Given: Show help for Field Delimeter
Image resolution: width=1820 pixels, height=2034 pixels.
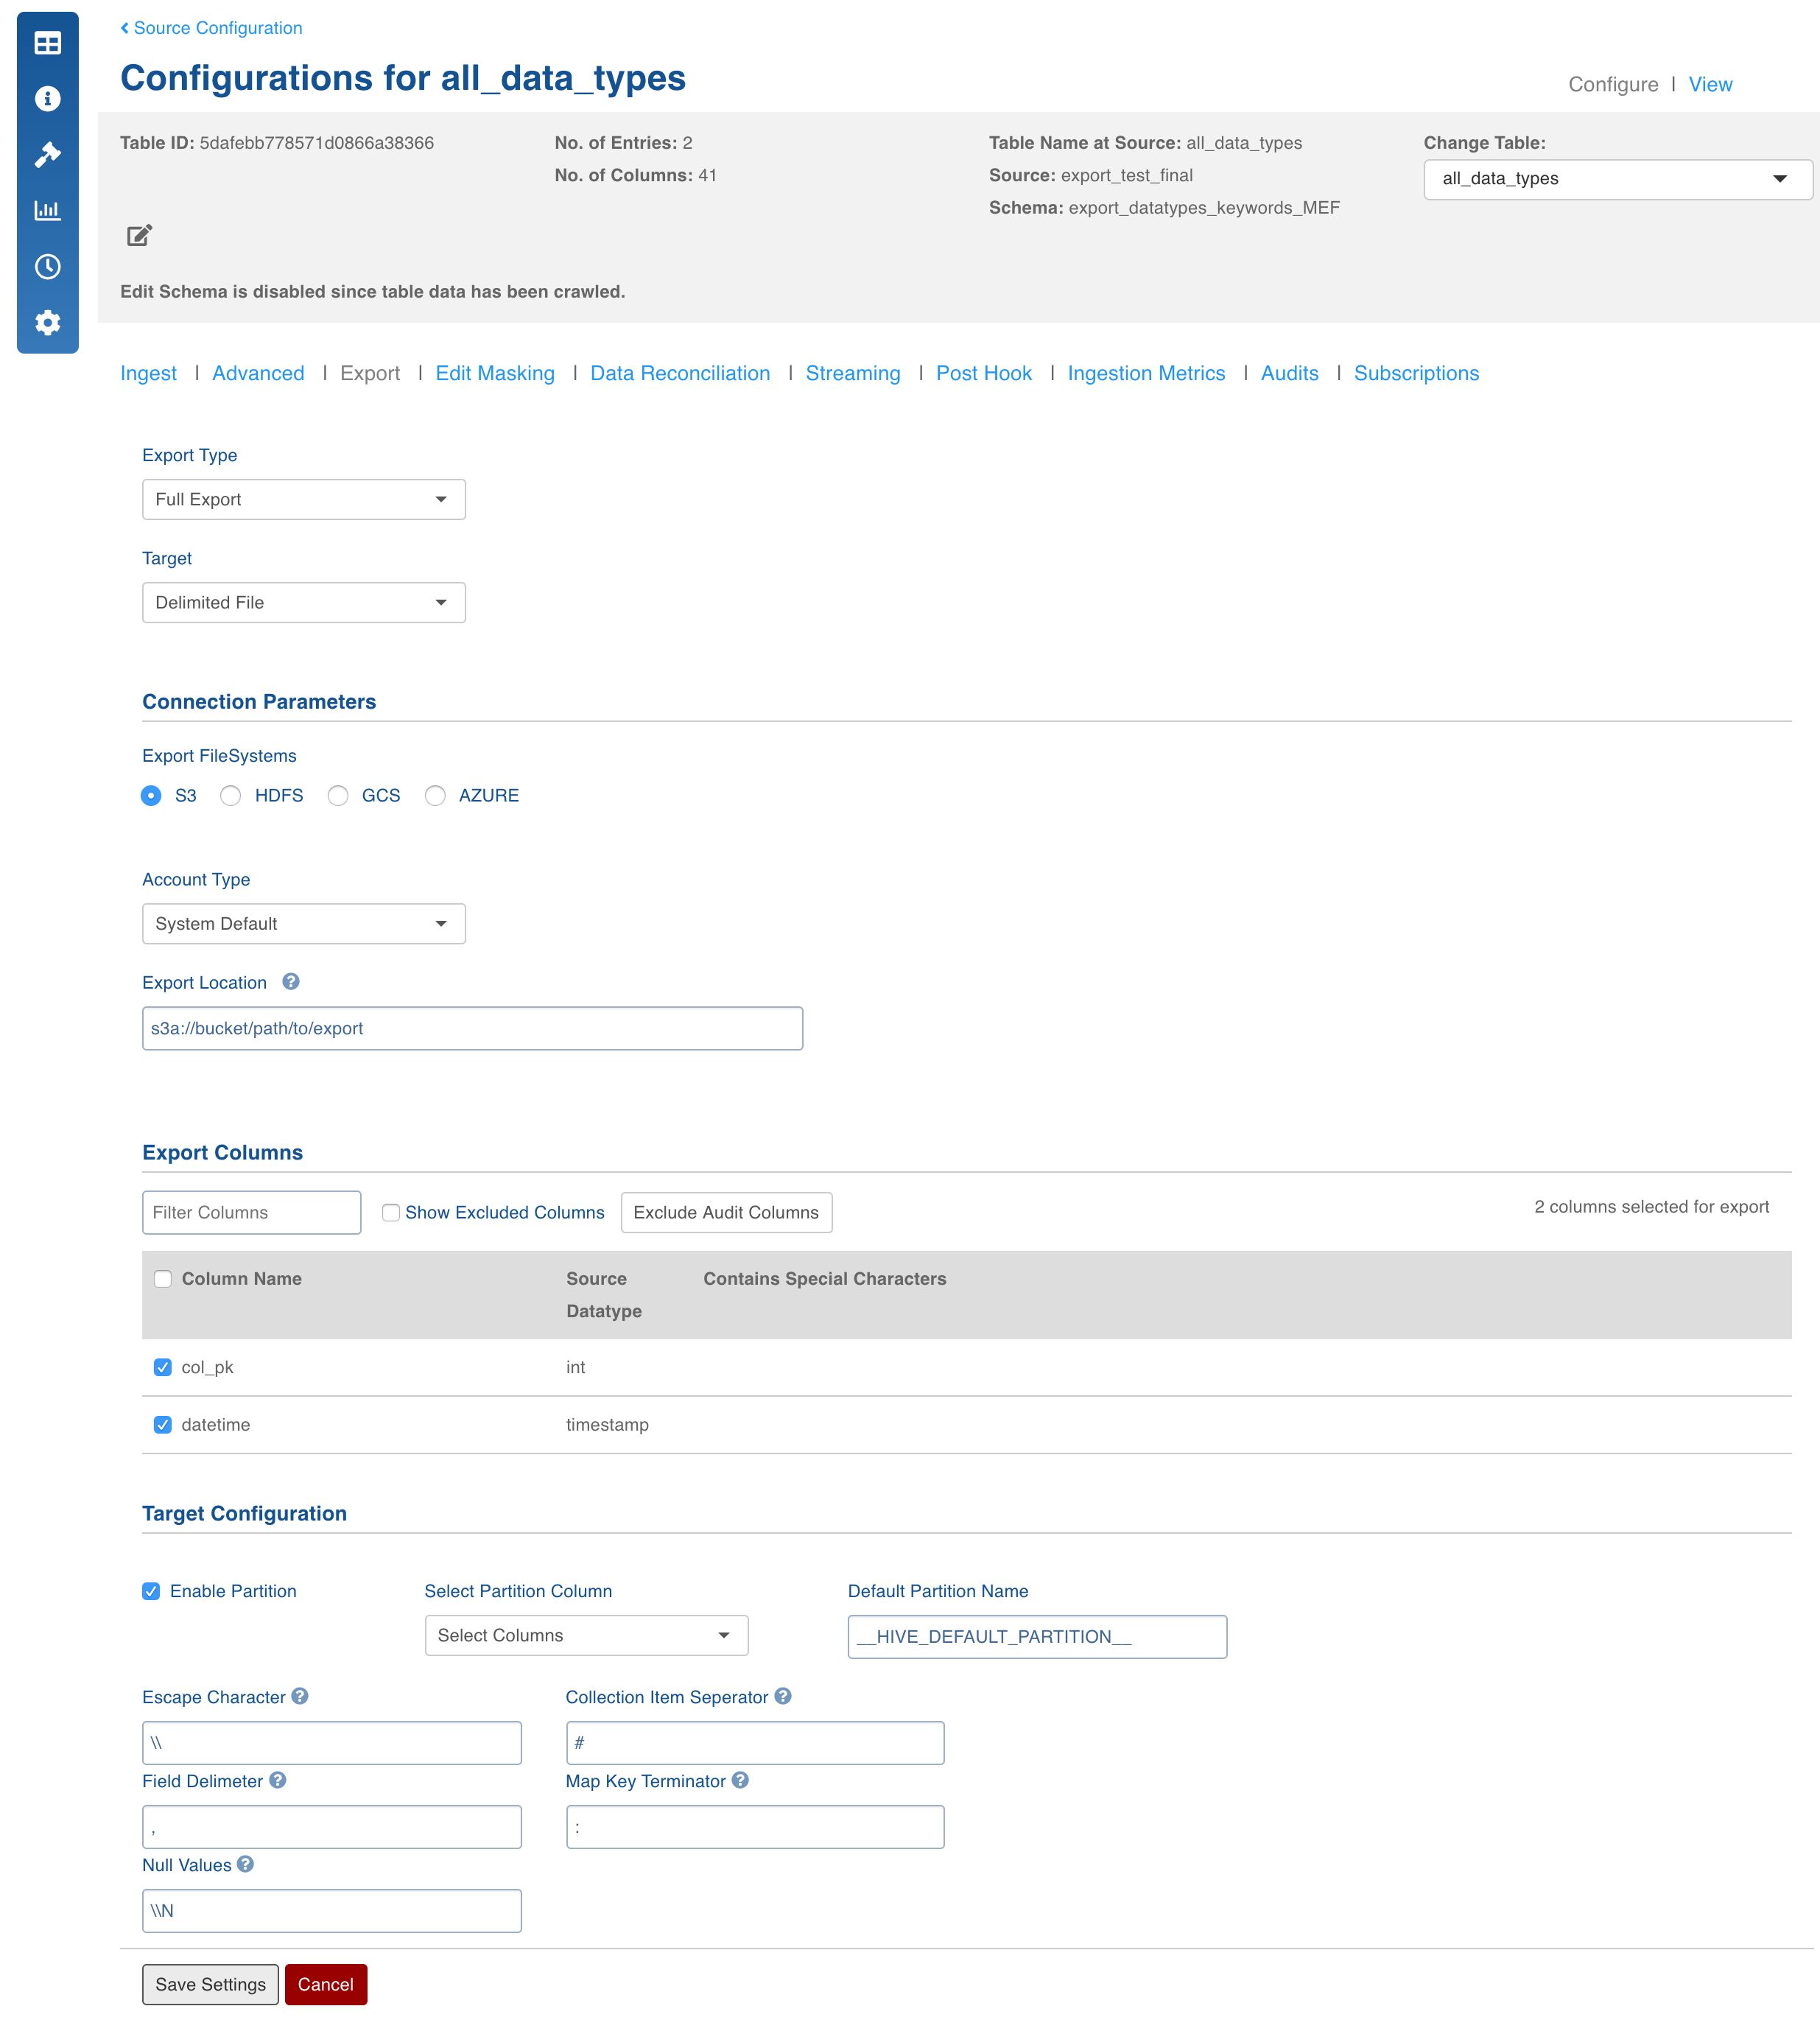Looking at the screenshot, I should click(278, 1780).
